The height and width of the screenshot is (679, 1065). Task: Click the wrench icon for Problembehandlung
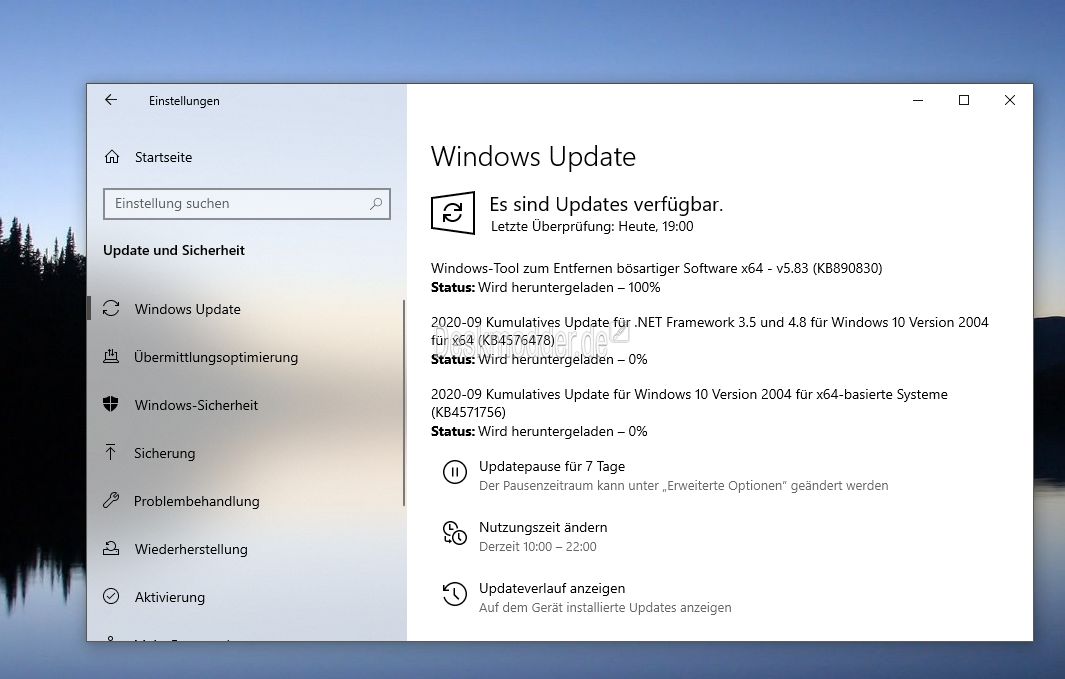tap(111, 500)
